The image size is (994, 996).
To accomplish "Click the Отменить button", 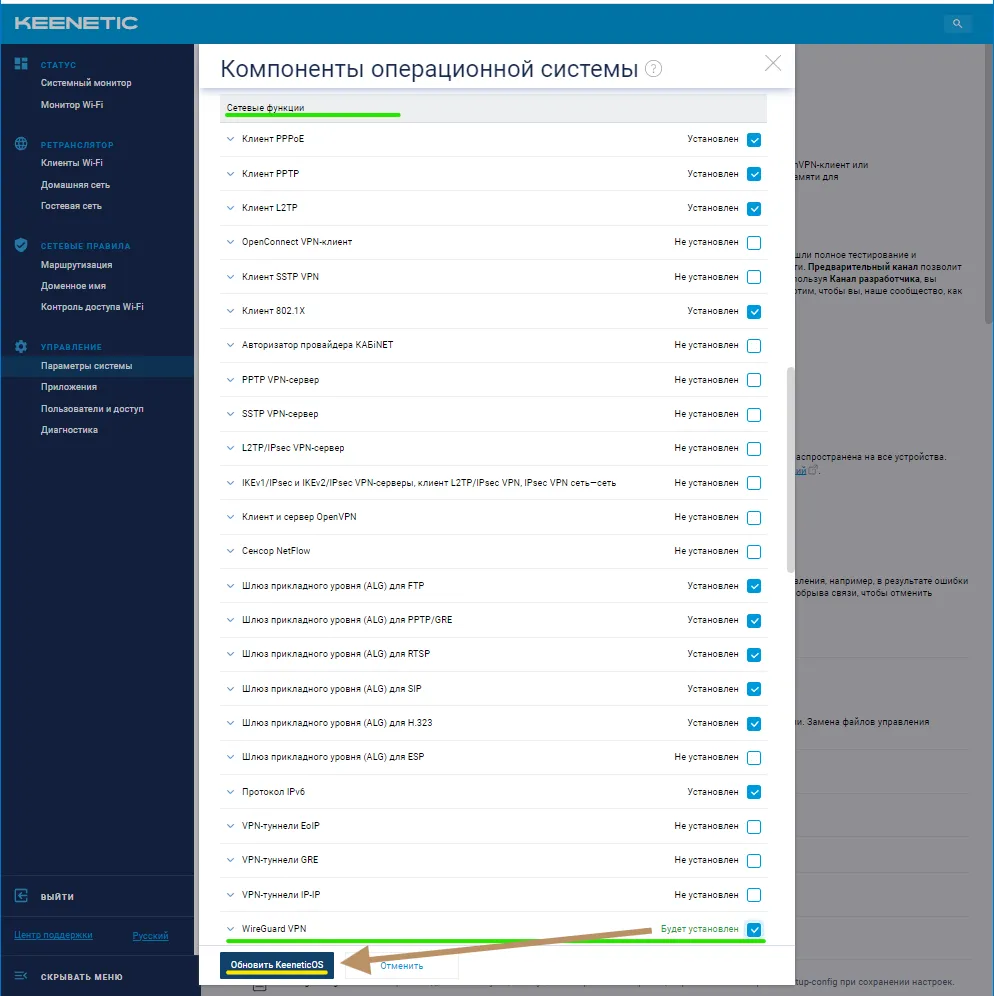I will pyautogui.click(x=401, y=966).
